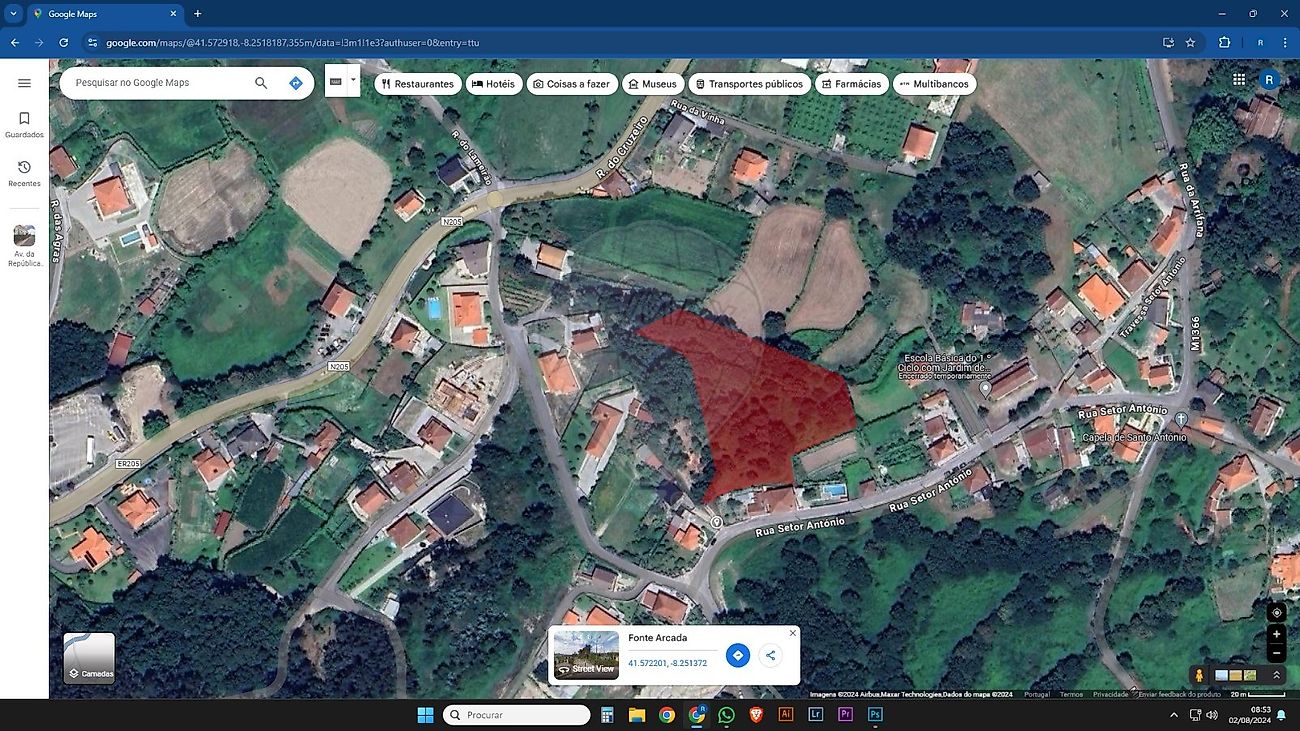Close the Fonte Arcada info card
The width and height of the screenshot is (1300, 731).
pos(793,633)
